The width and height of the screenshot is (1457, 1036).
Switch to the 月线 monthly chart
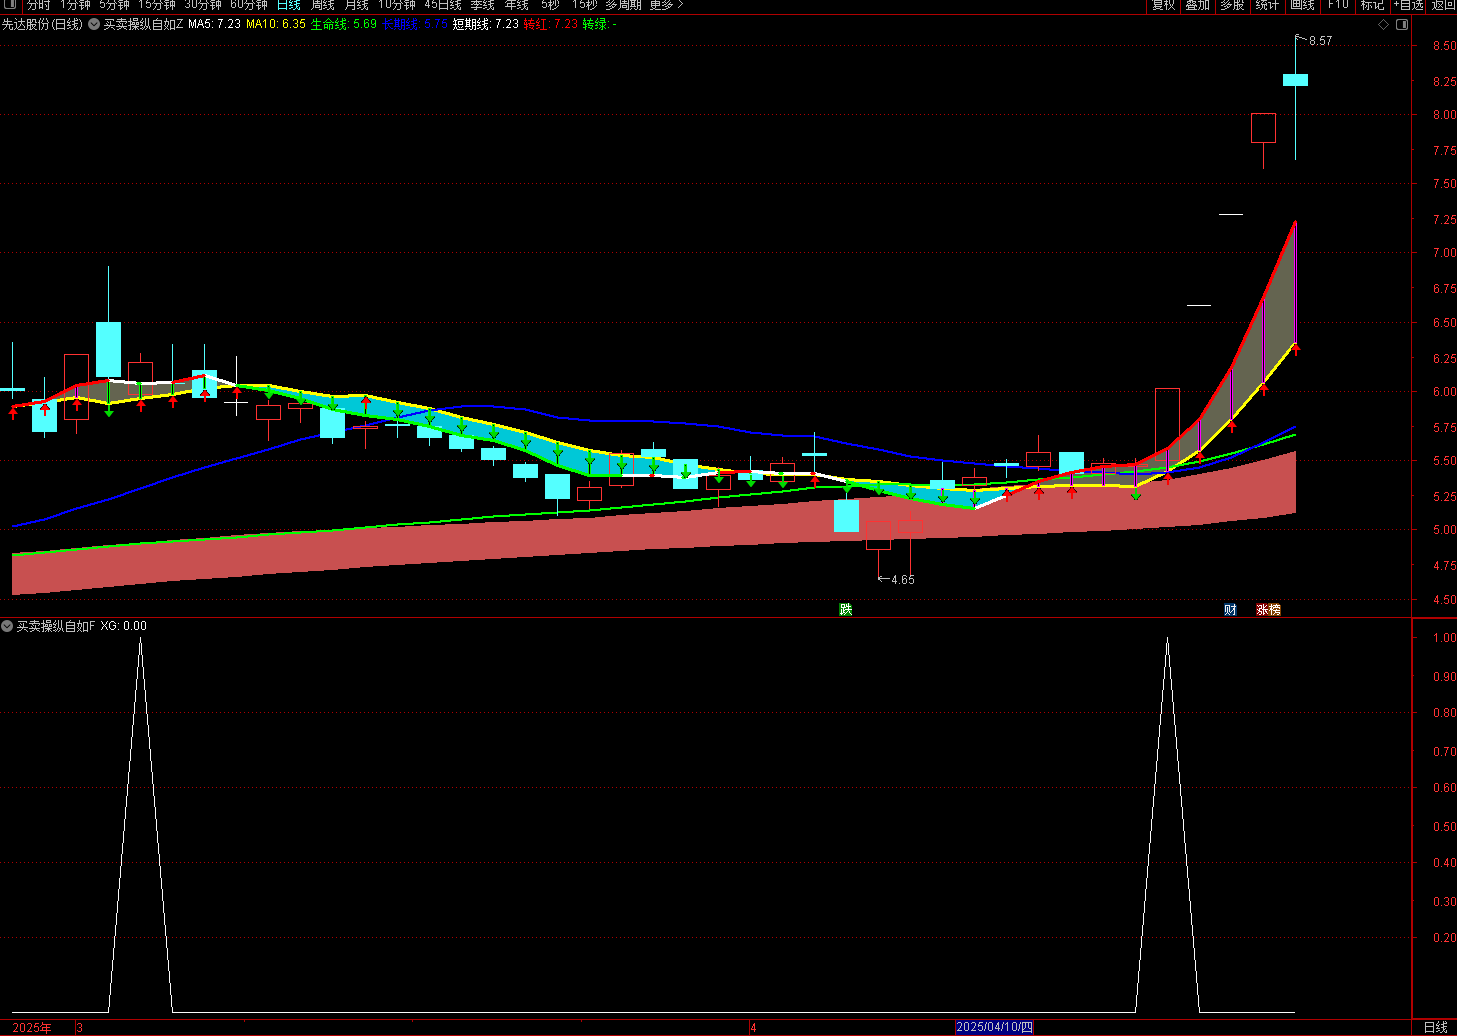356,5
